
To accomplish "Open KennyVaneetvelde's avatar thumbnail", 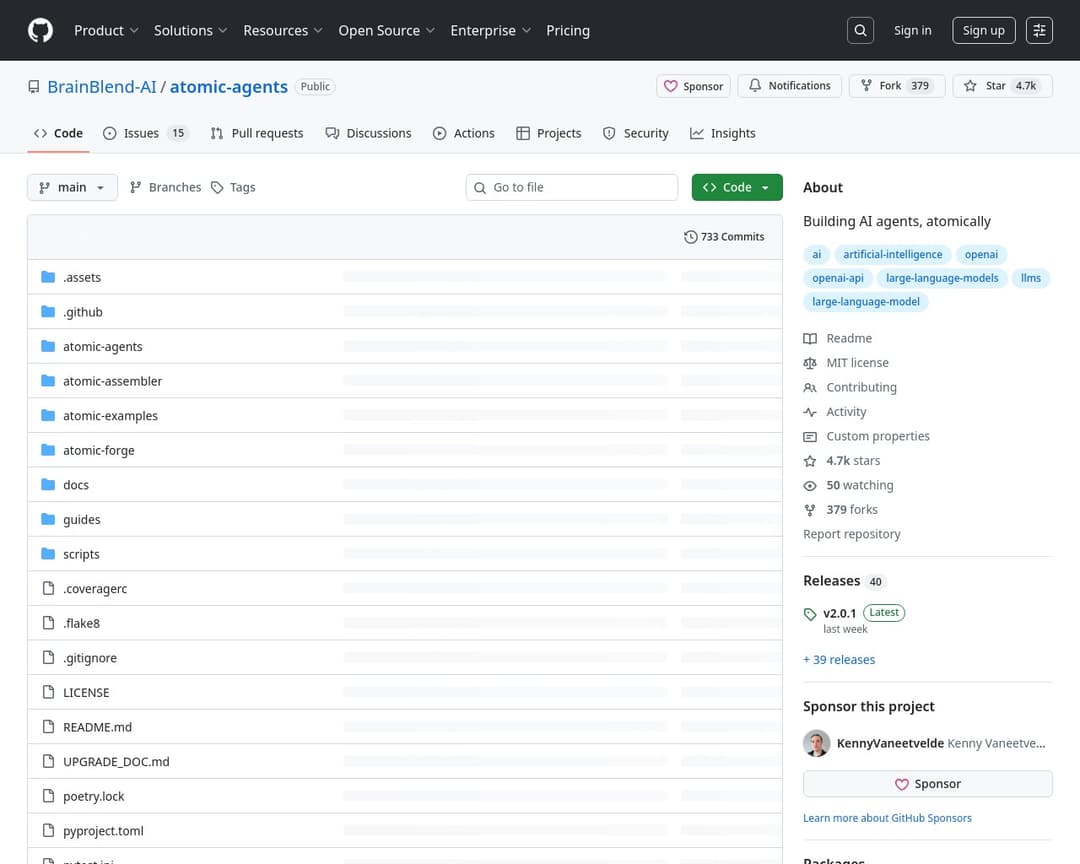I will click(817, 743).
